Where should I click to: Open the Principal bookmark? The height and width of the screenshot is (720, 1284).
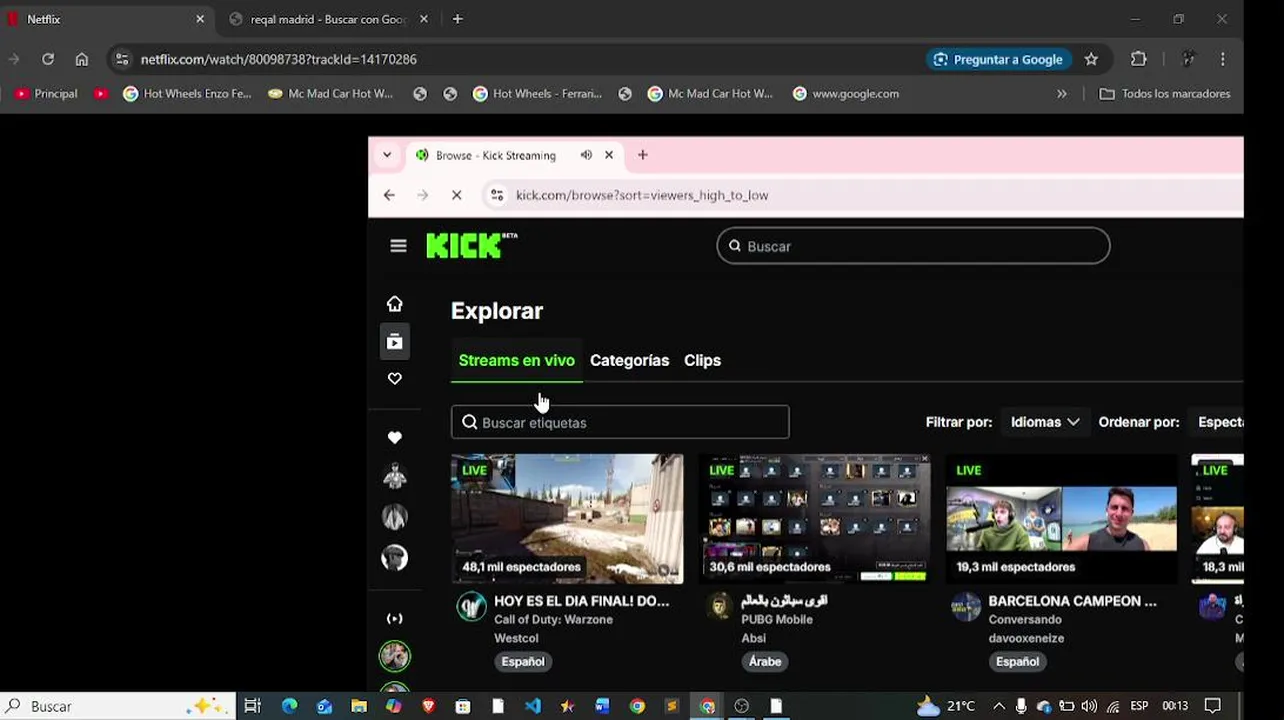[x=46, y=93]
